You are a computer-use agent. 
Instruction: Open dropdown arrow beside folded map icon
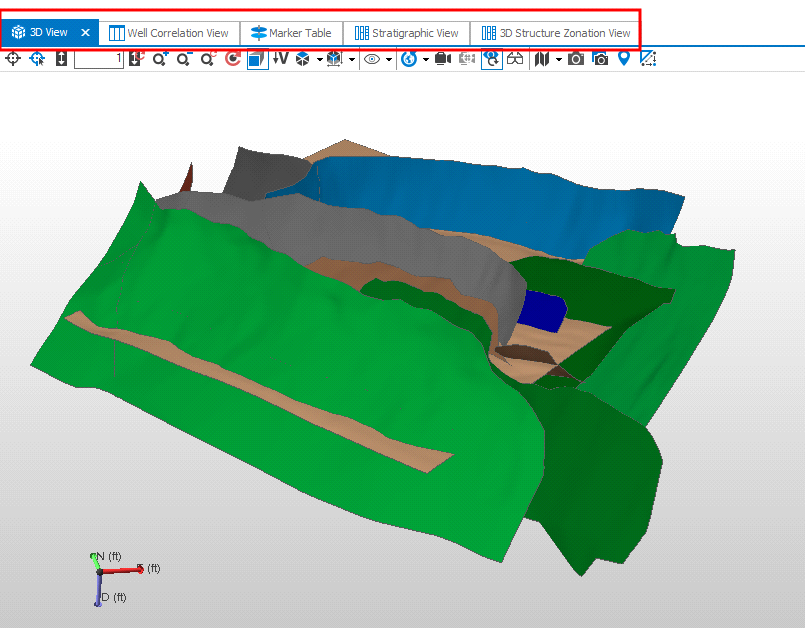pos(558,59)
